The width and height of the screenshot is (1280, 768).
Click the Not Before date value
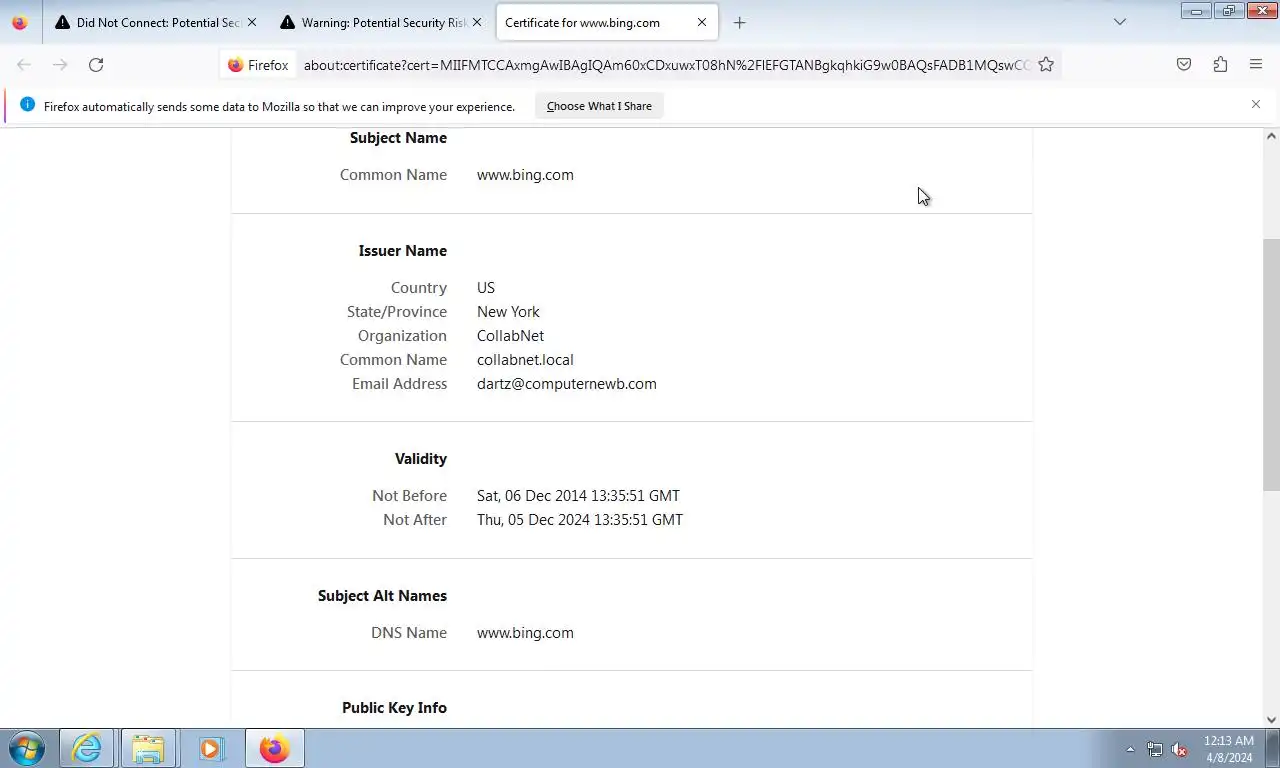point(578,496)
